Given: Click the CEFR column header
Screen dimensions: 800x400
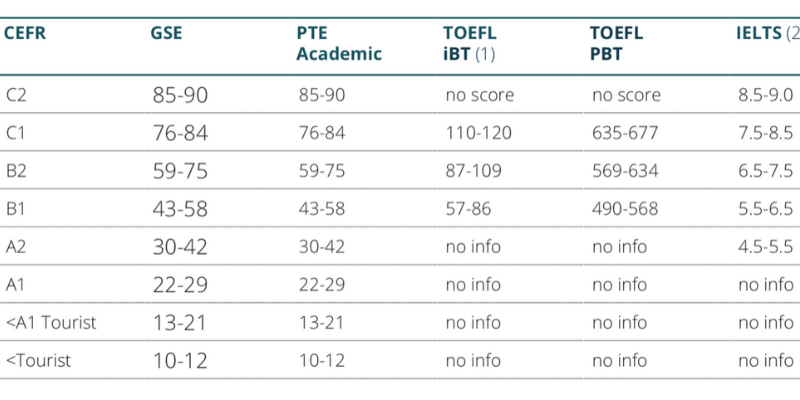Looking at the screenshot, I should pos(25,33).
